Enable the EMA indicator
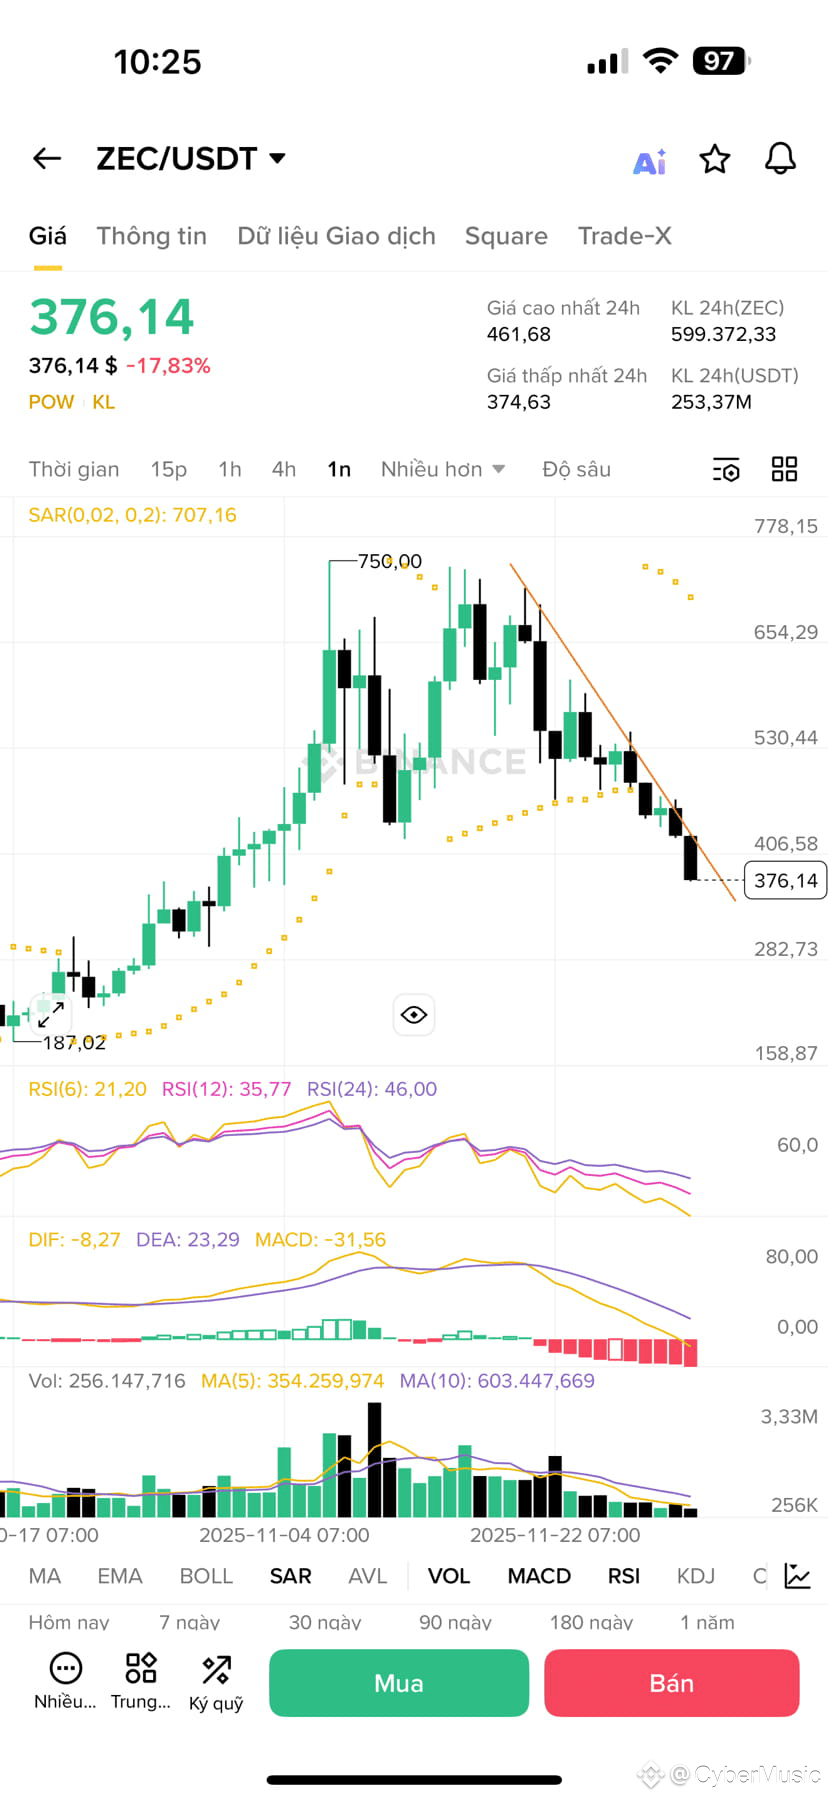This screenshot has width=828, height=1800. [x=120, y=1576]
